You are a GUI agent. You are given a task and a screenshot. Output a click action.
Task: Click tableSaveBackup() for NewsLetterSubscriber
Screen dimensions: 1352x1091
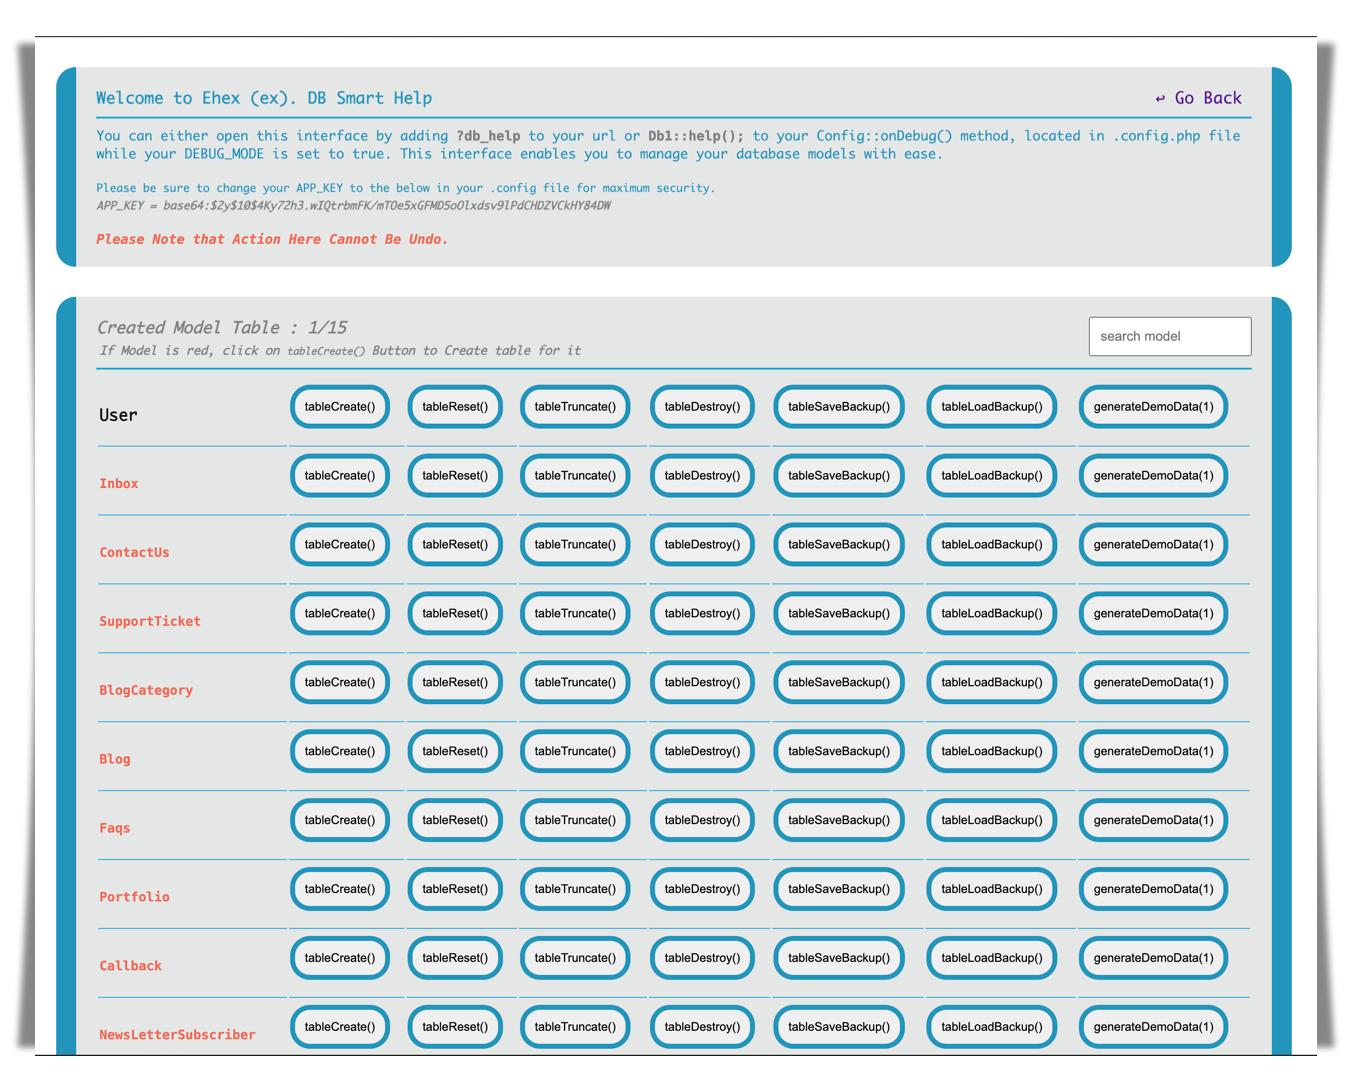tap(839, 1028)
